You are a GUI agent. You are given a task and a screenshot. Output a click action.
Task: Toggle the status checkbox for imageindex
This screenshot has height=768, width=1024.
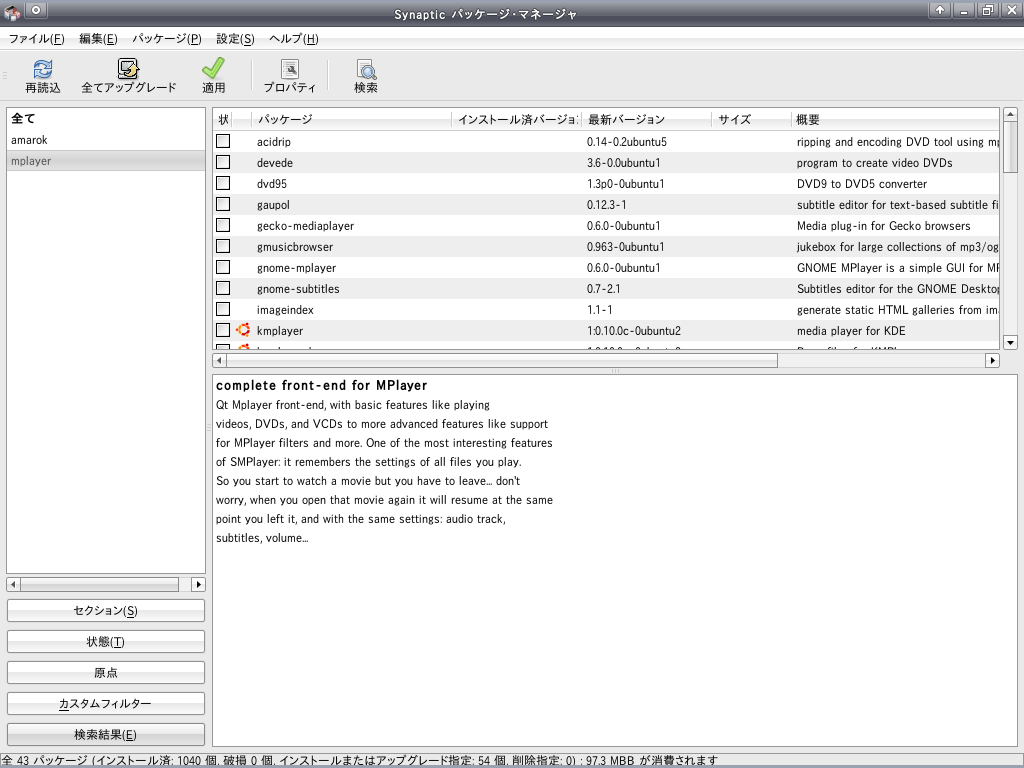click(x=223, y=309)
